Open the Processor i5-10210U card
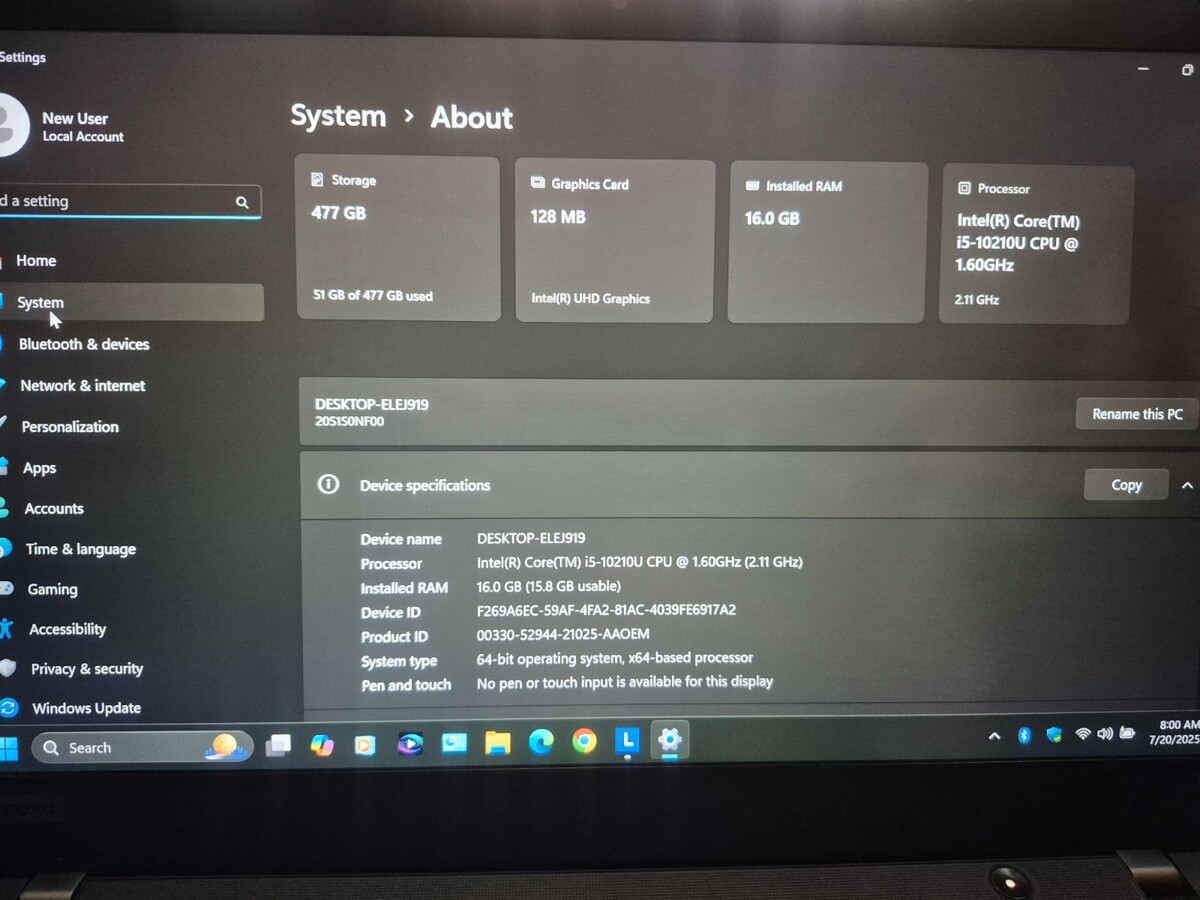 pyautogui.click(x=1036, y=245)
